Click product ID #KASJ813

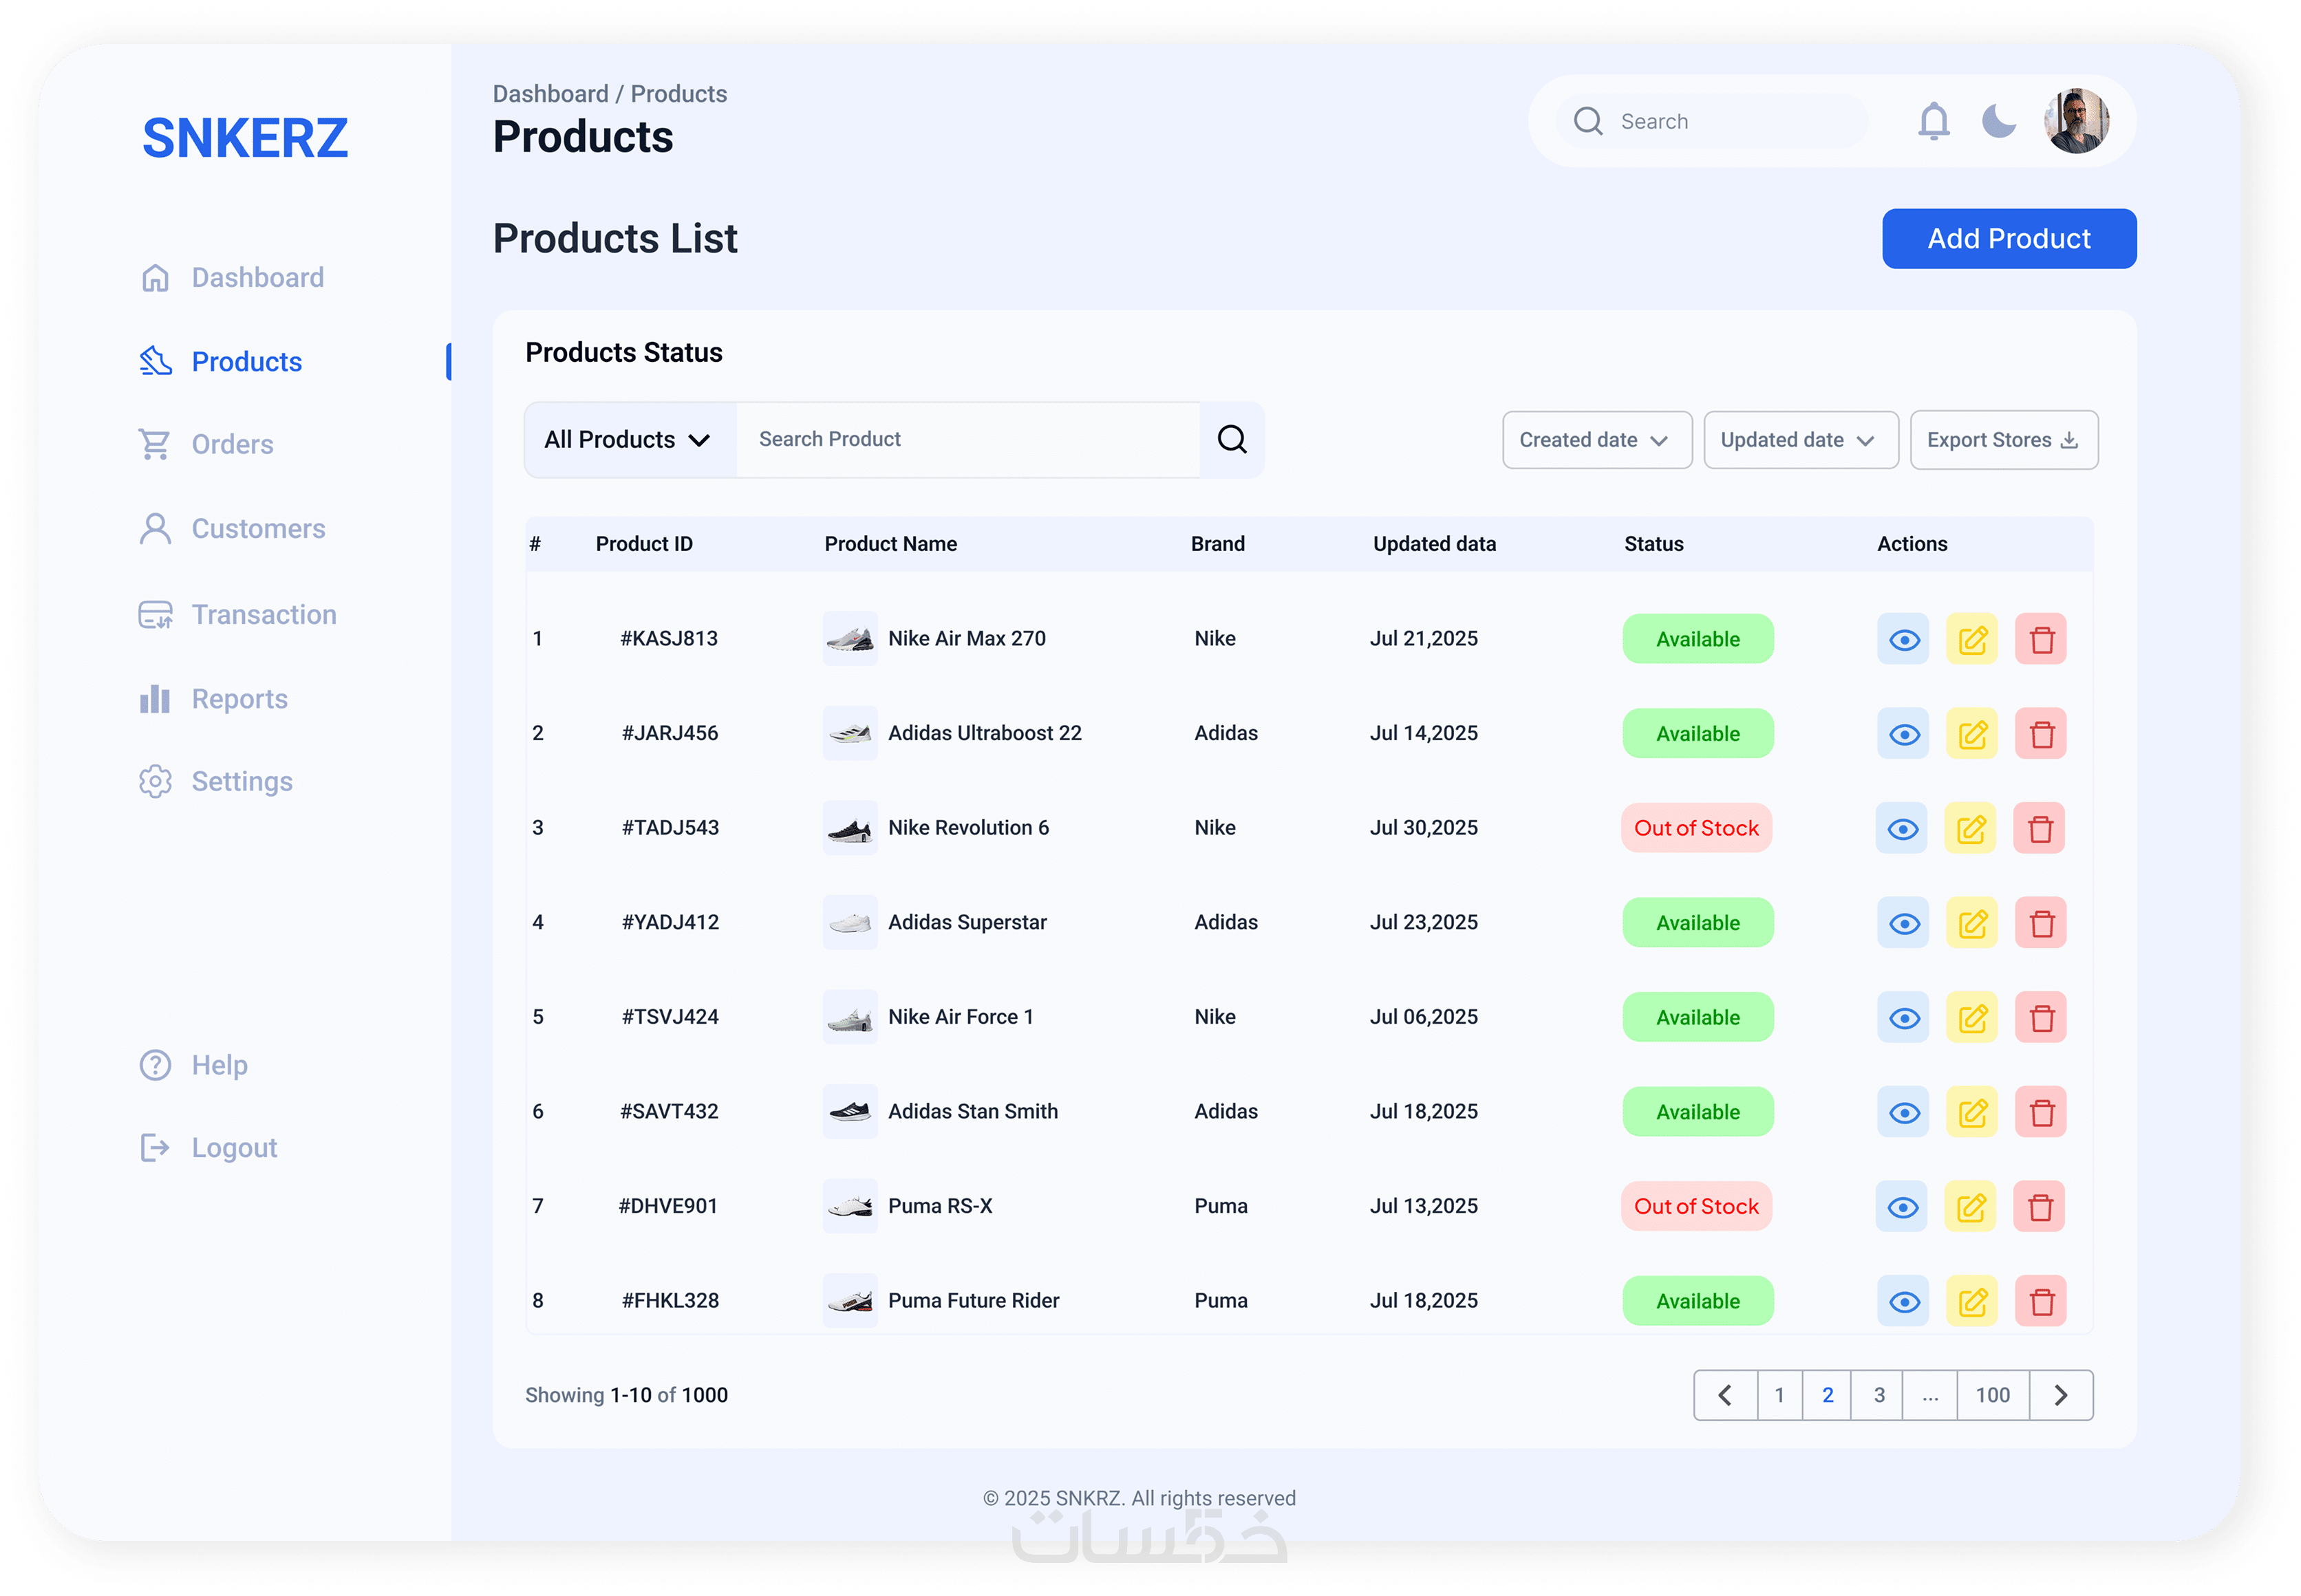668,638
